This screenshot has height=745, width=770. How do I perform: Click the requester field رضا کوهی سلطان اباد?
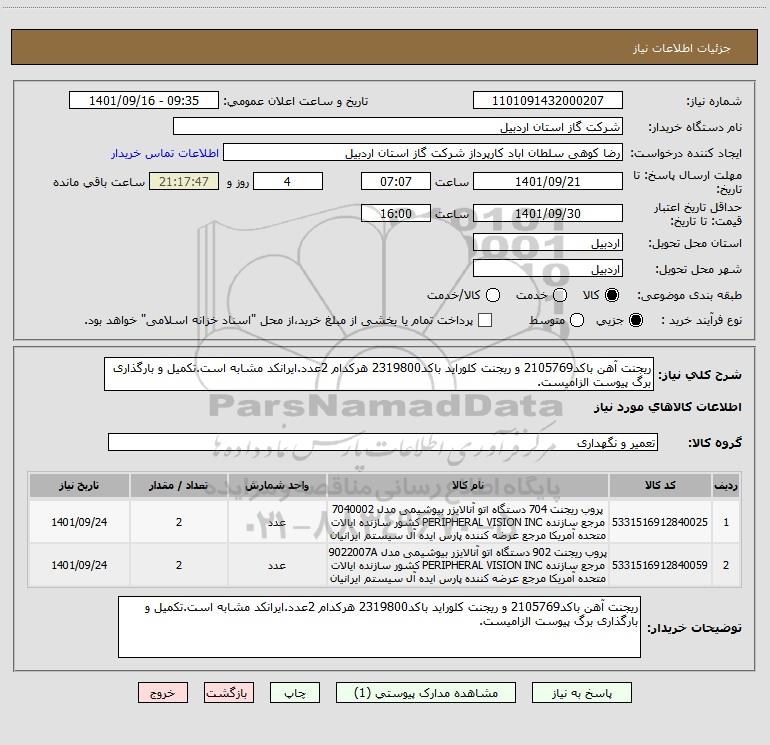pyautogui.click(x=423, y=153)
